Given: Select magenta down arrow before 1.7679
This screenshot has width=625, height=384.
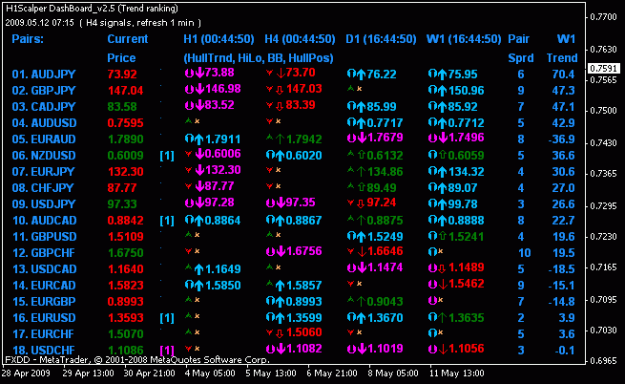Looking at the screenshot, I should [362, 138].
